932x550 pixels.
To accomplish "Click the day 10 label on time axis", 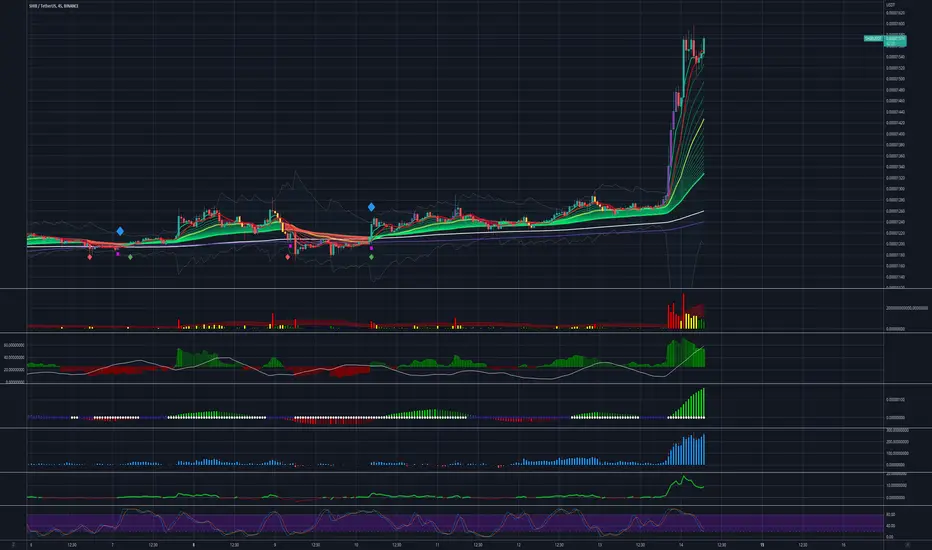I will pyautogui.click(x=356, y=545).
